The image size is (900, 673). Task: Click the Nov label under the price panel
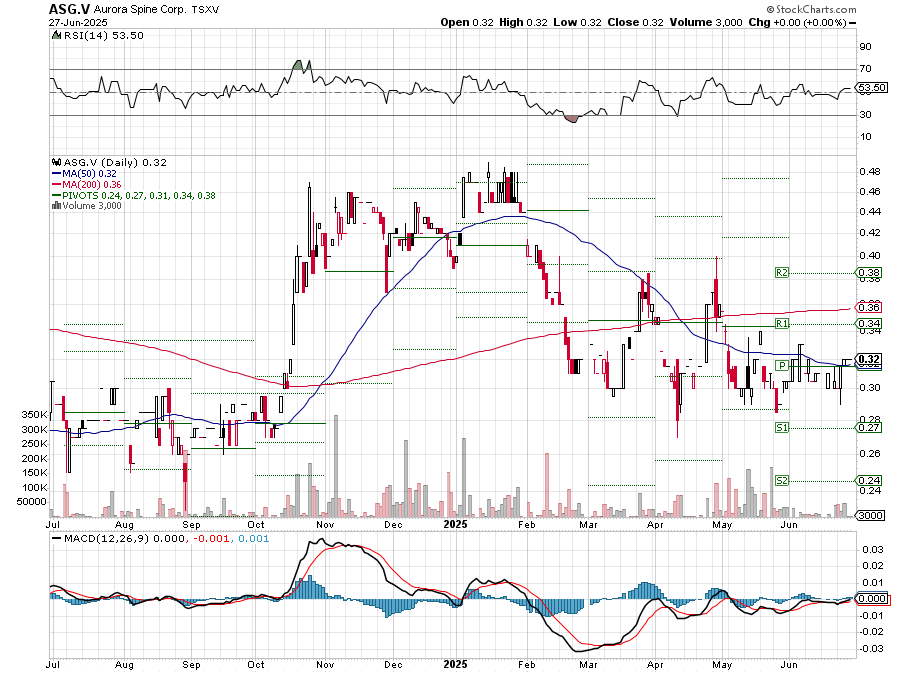click(x=325, y=524)
